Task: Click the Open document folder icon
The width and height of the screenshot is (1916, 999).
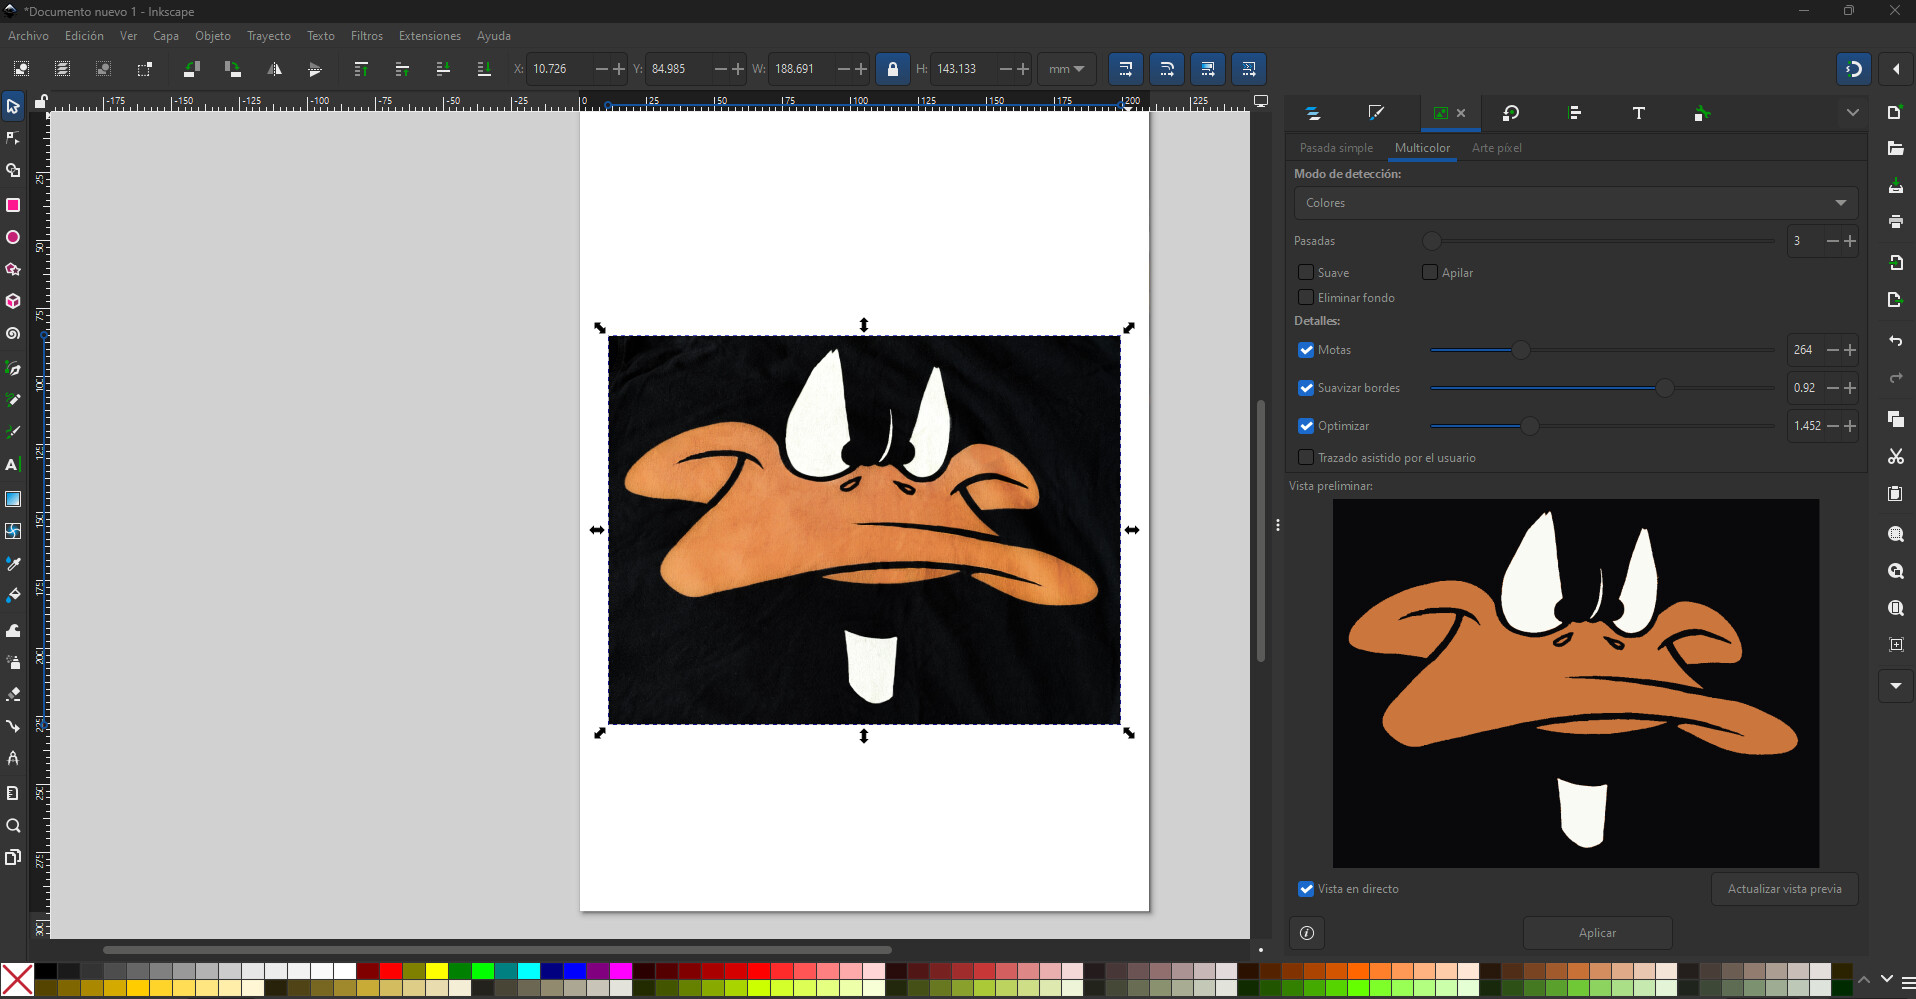Action: 1895,148
